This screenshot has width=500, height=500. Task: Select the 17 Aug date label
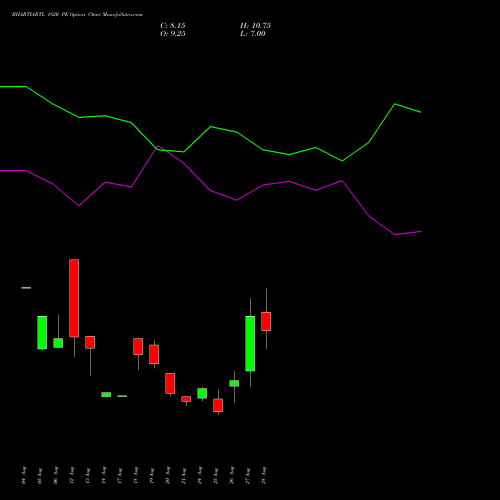[120, 475]
